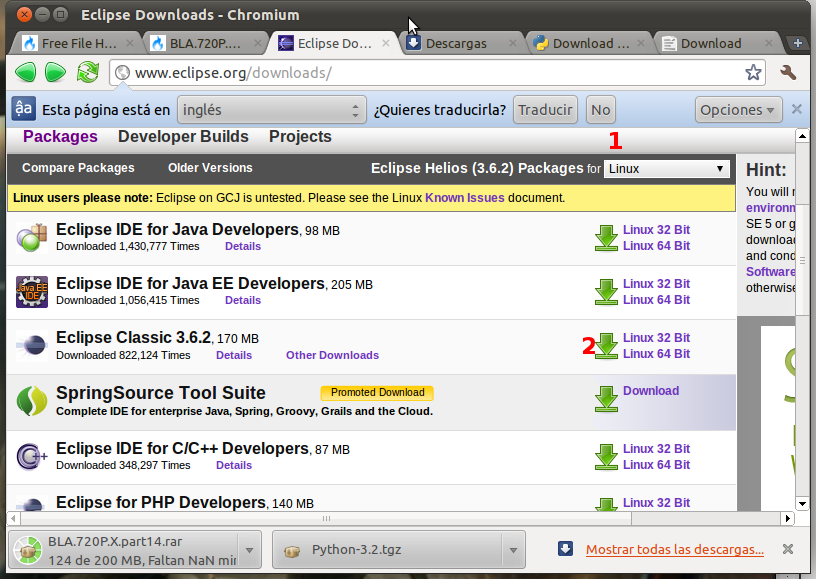Click the horizontal scrollbar thumb

point(326,518)
